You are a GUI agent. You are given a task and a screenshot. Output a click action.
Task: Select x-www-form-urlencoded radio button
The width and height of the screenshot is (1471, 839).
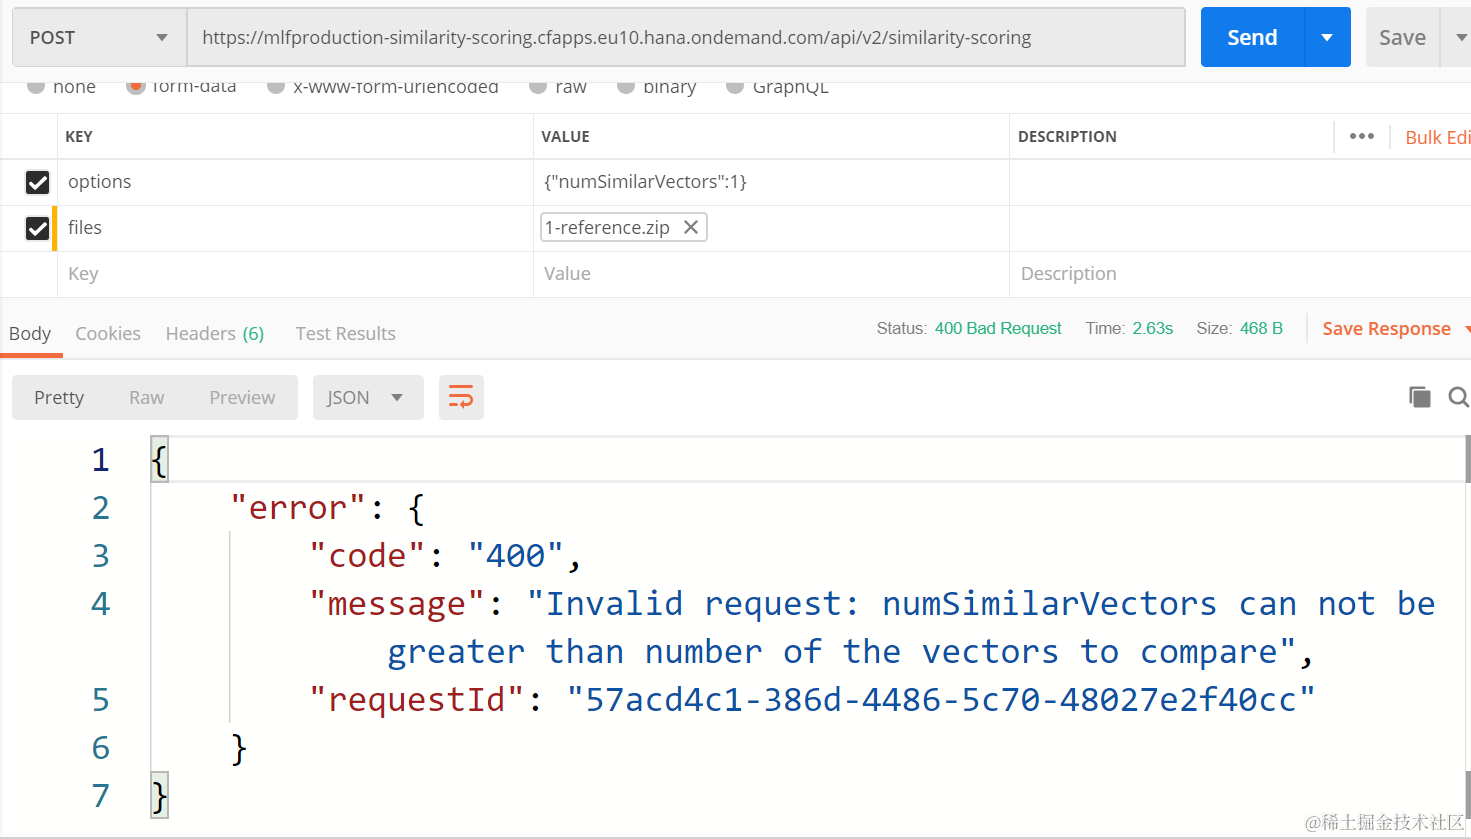click(x=276, y=87)
